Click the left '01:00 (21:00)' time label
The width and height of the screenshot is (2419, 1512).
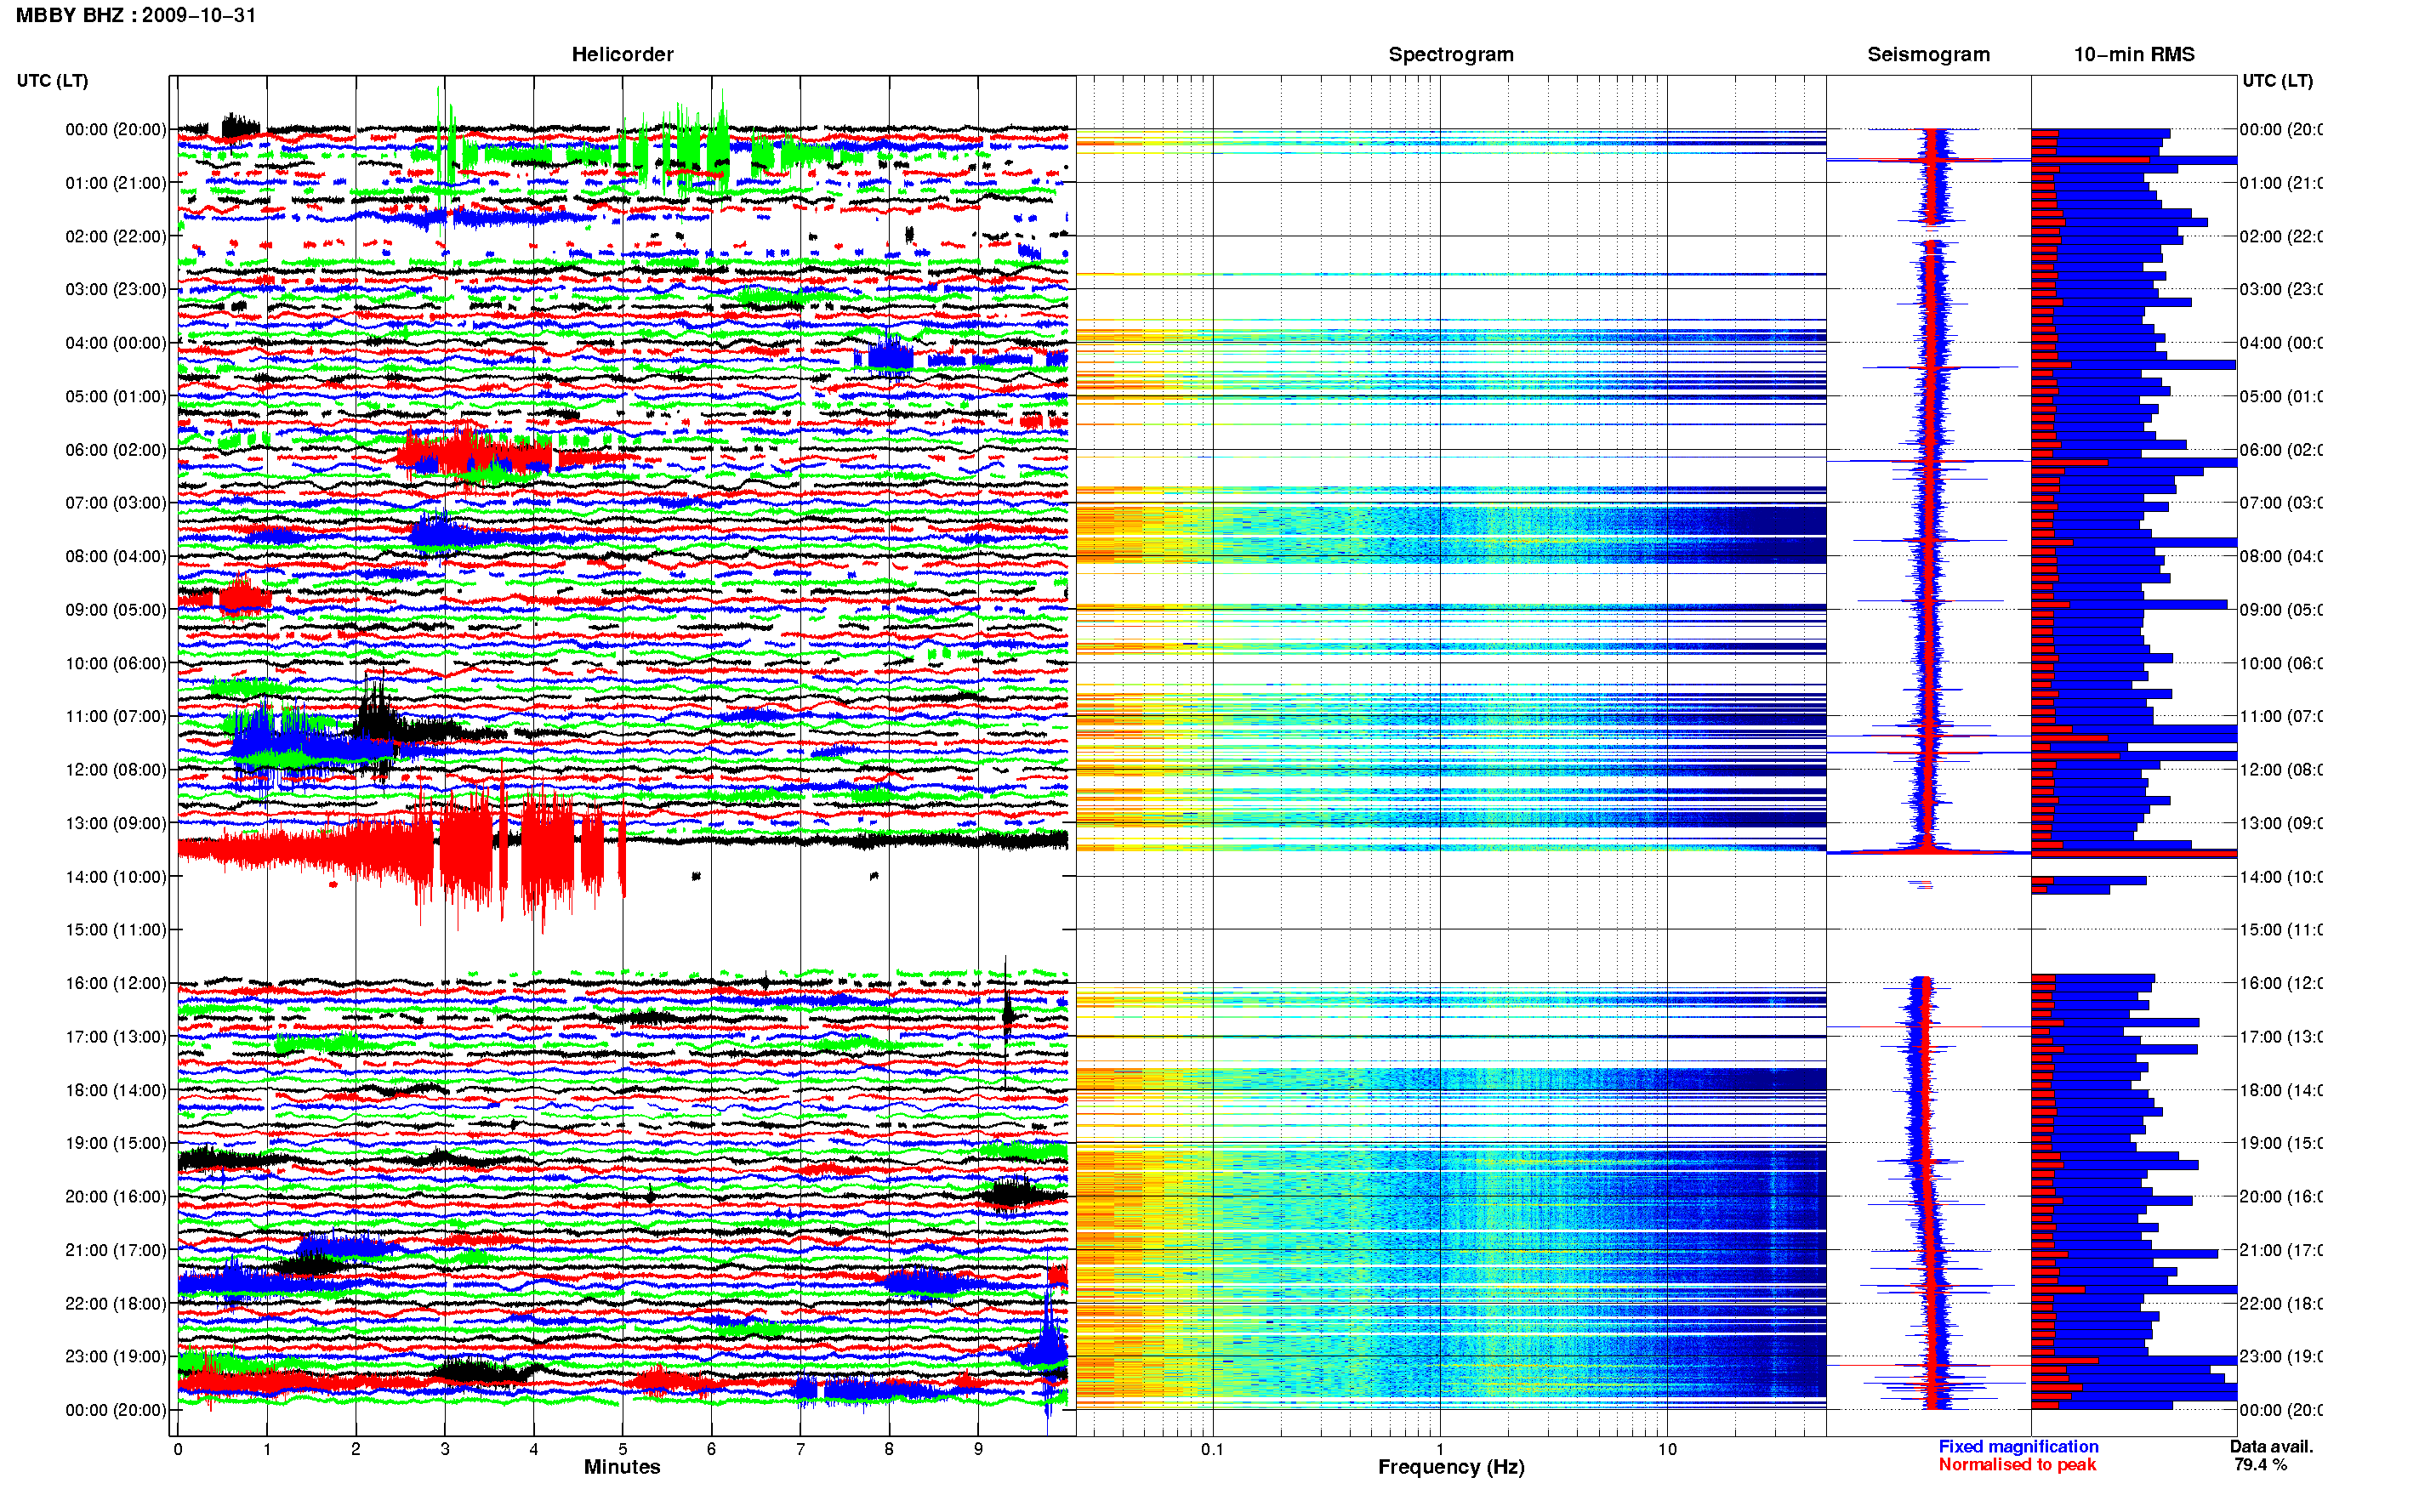(x=116, y=183)
